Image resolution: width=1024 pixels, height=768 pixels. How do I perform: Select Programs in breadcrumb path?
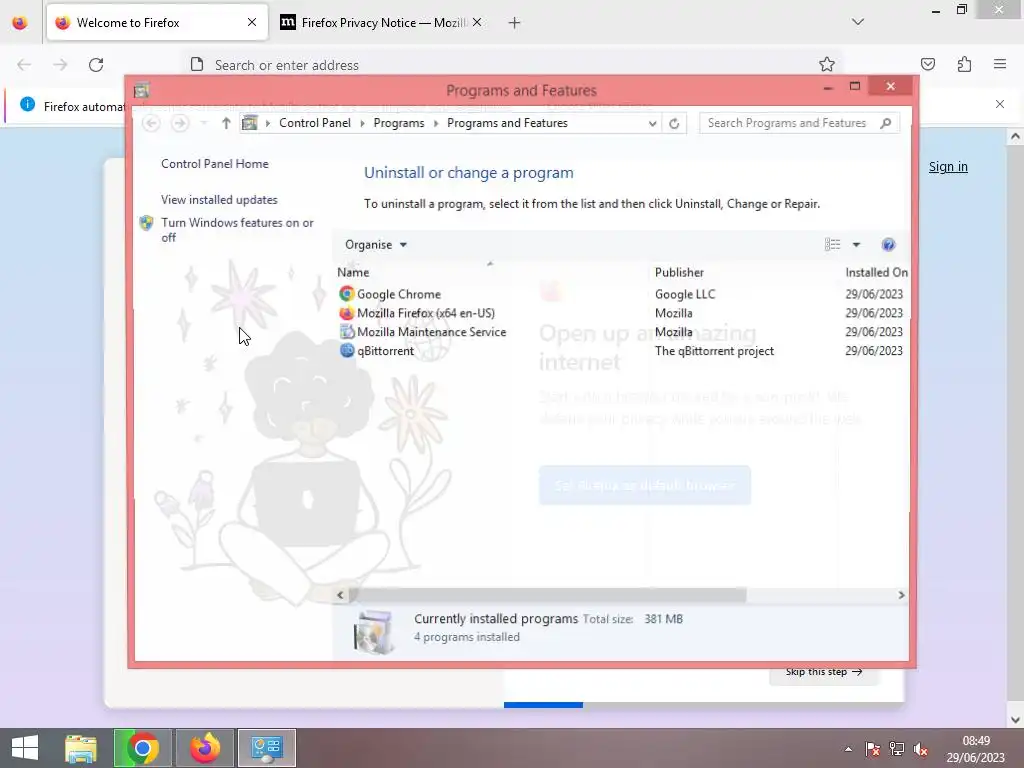click(x=398, y=123)
